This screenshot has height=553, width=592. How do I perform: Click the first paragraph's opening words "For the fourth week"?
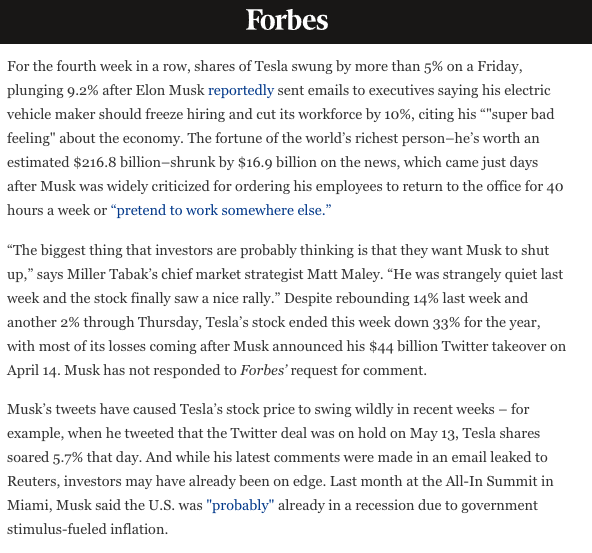click(x=70, y=66)
